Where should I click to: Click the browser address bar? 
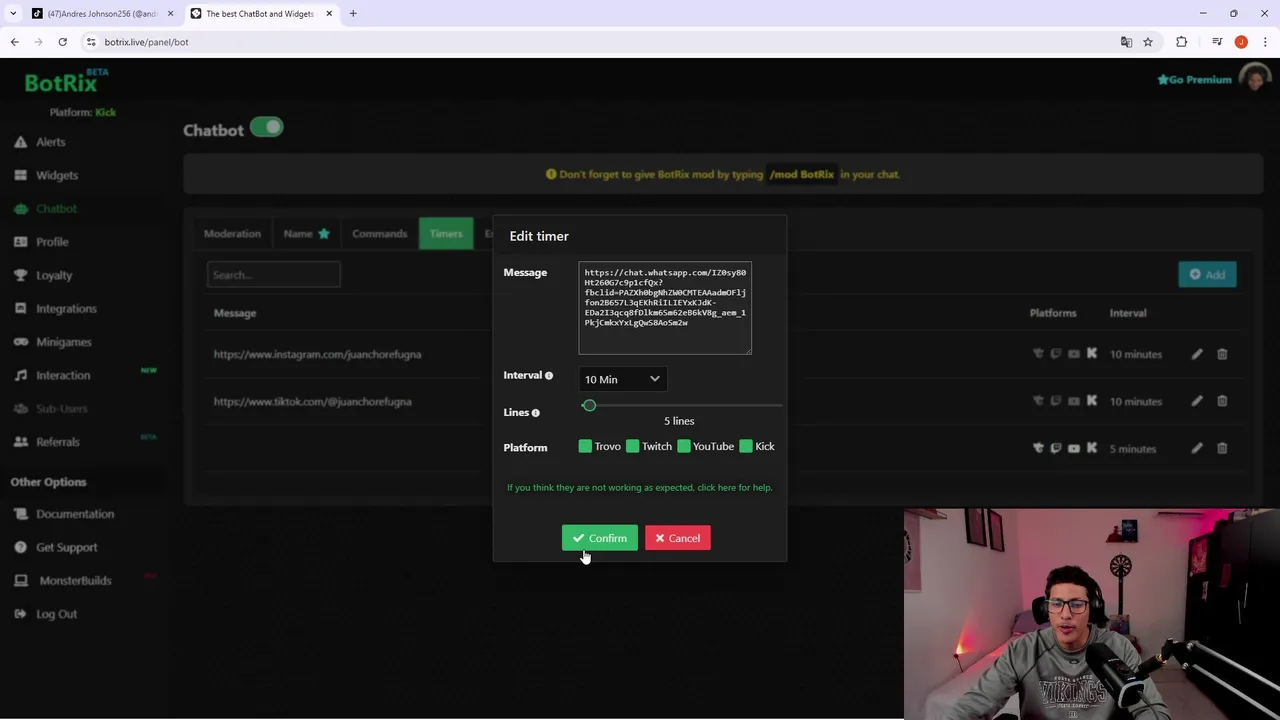pos(600,42)
